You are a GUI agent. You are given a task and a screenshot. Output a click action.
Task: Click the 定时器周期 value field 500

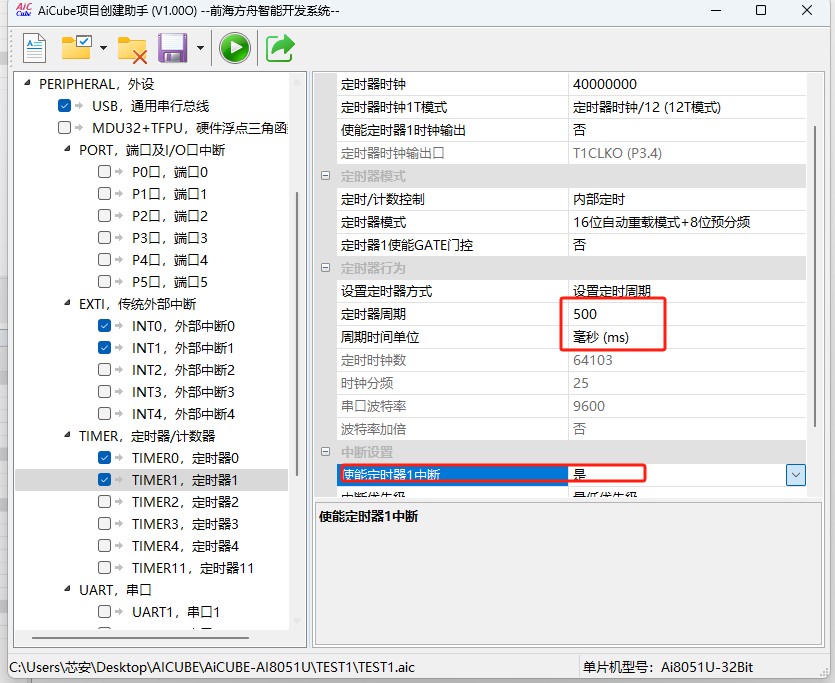(687, 314)
